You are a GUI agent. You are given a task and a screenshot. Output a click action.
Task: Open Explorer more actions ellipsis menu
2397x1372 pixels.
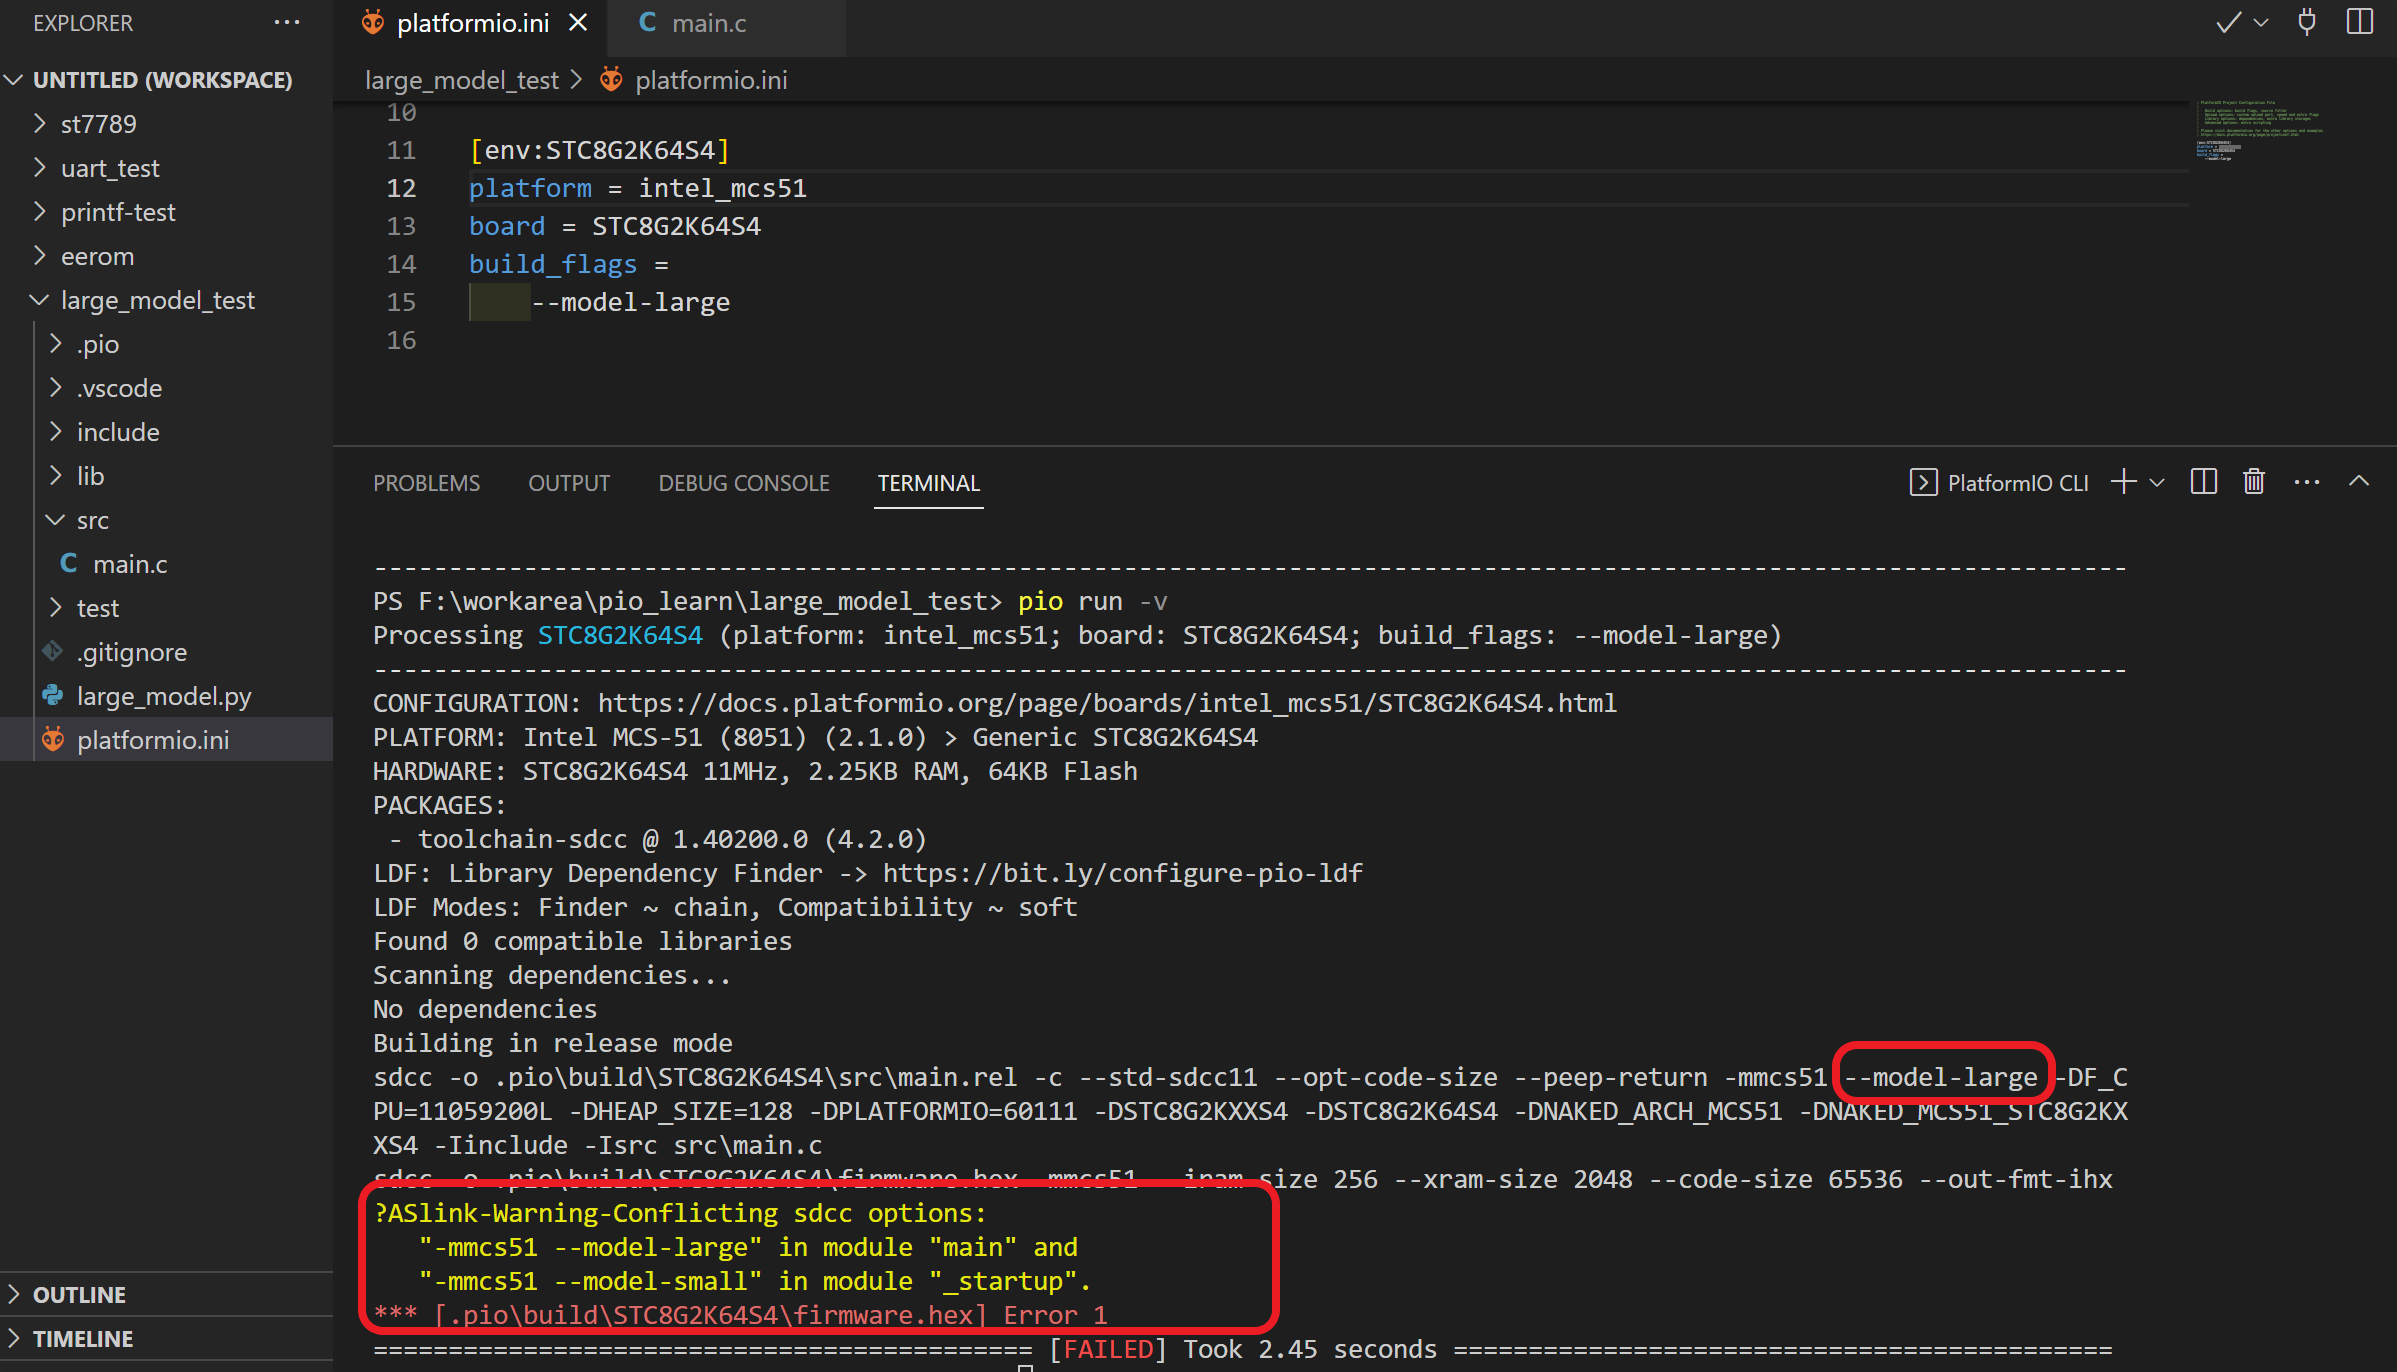coord(286,23)
